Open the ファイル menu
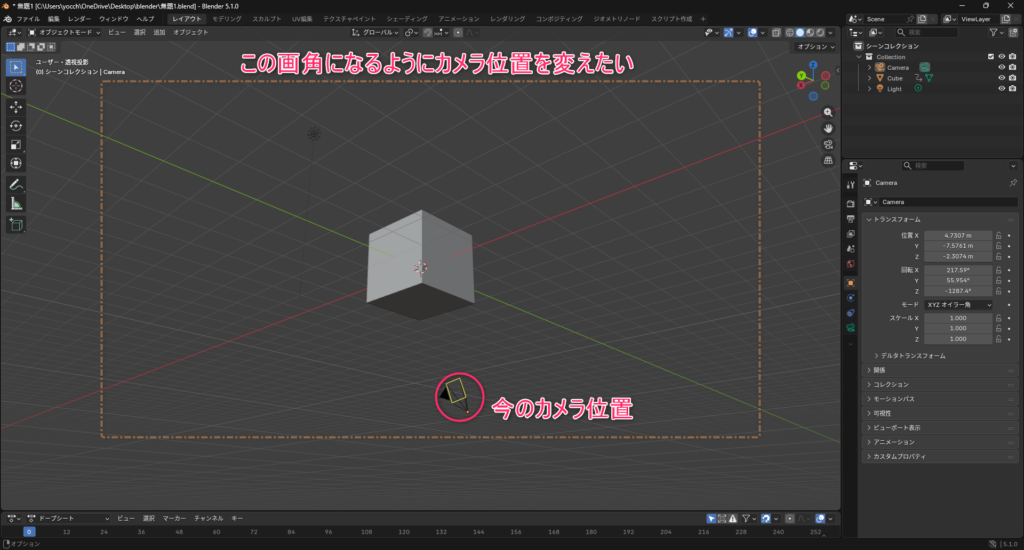The width and height of the screenshot is (1024, 550). click(x=28, y=19)
